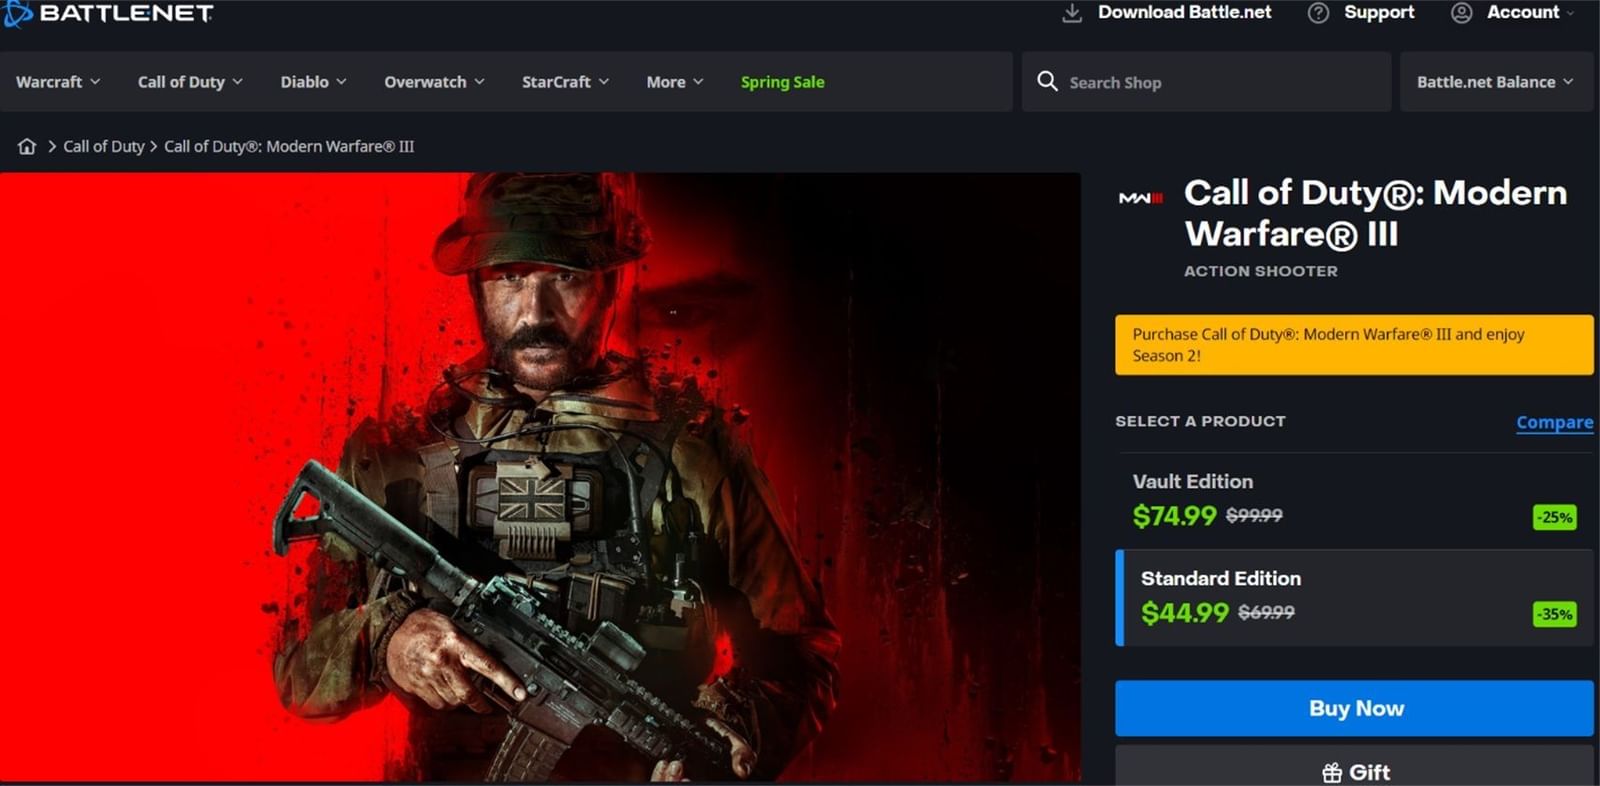Click the Support question mark icon

[x=1319, y=13]
